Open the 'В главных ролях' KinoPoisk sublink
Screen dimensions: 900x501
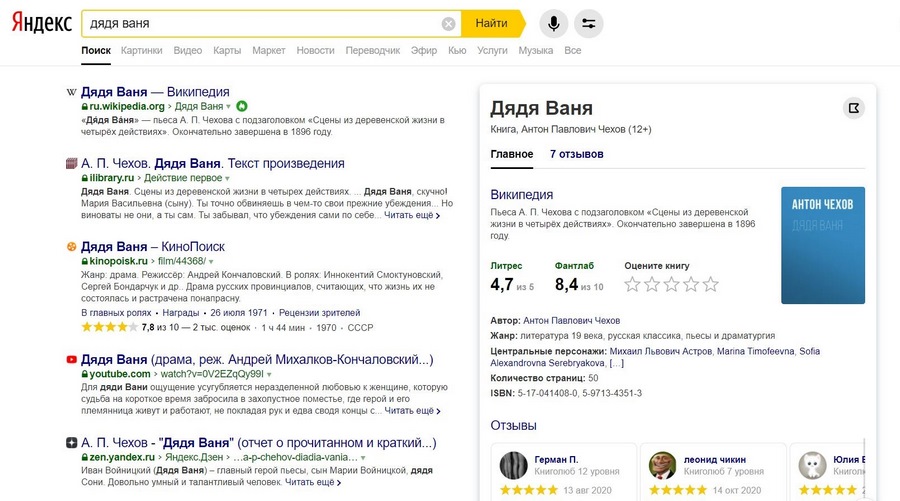click(x=116, y=313)
